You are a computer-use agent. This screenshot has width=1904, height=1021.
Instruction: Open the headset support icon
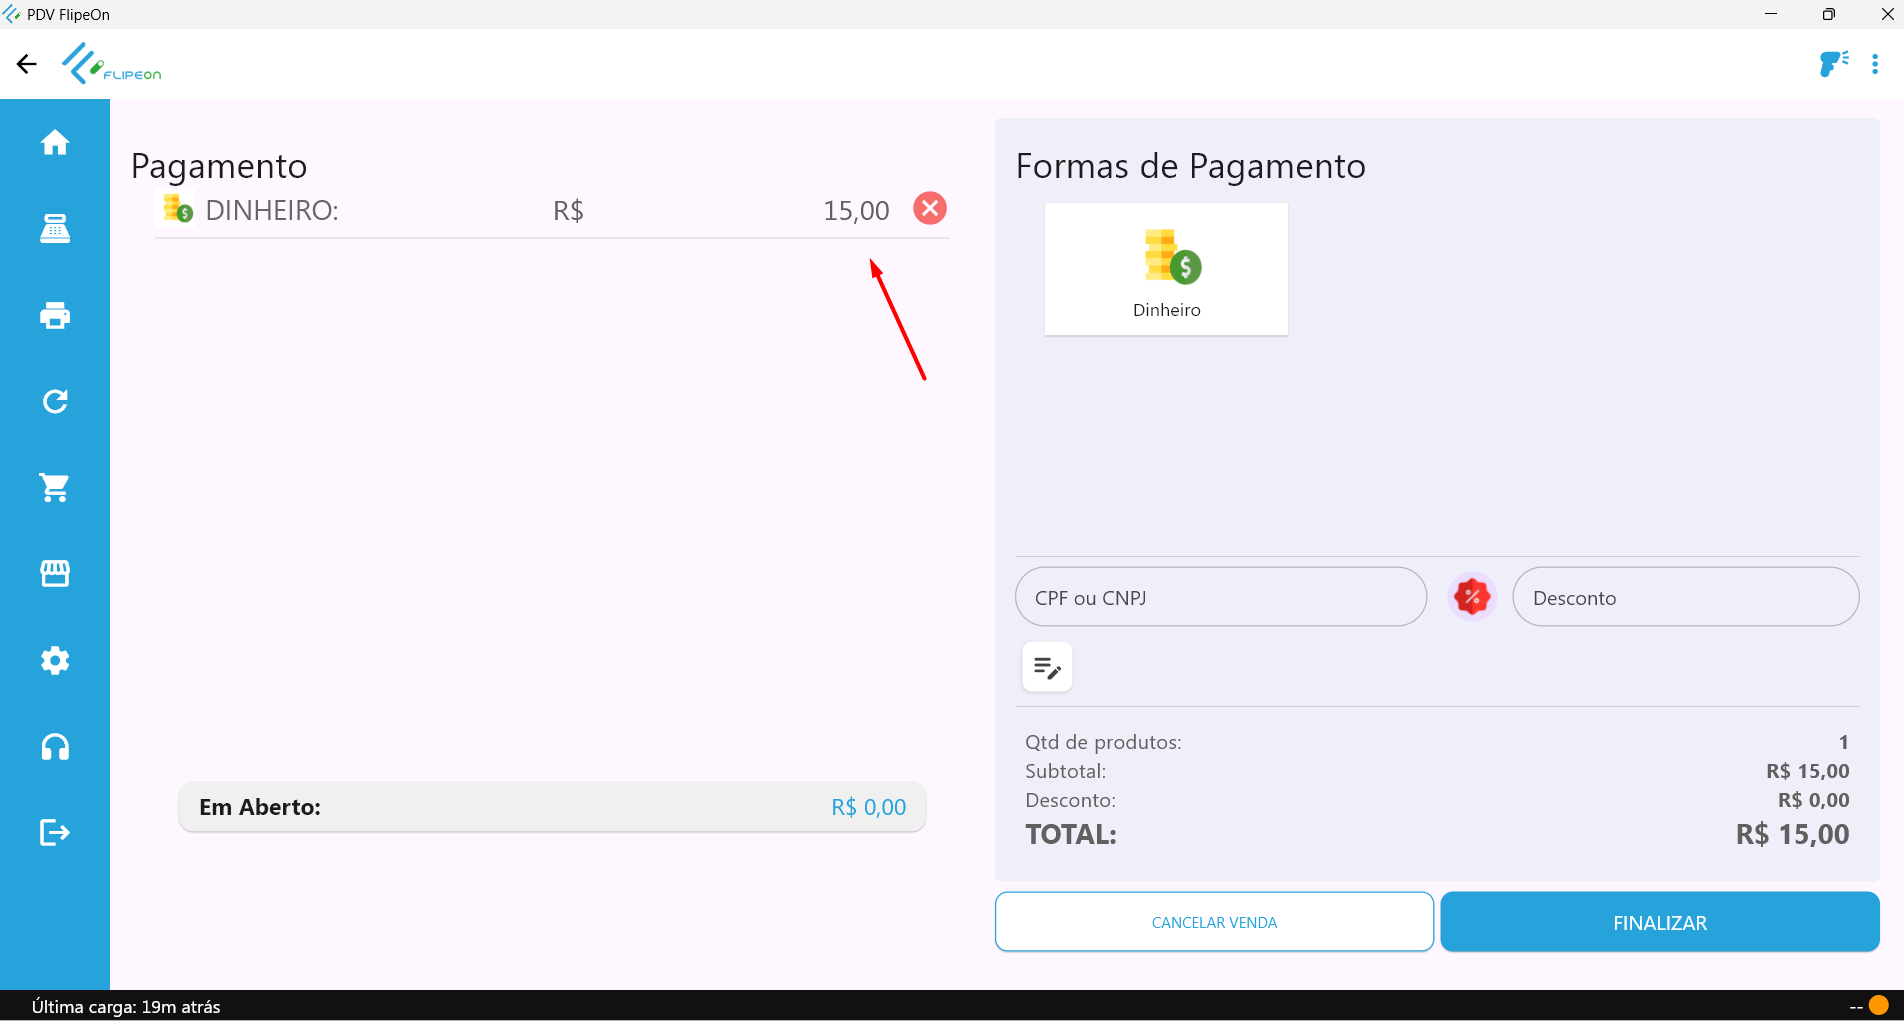coord(55,747)
